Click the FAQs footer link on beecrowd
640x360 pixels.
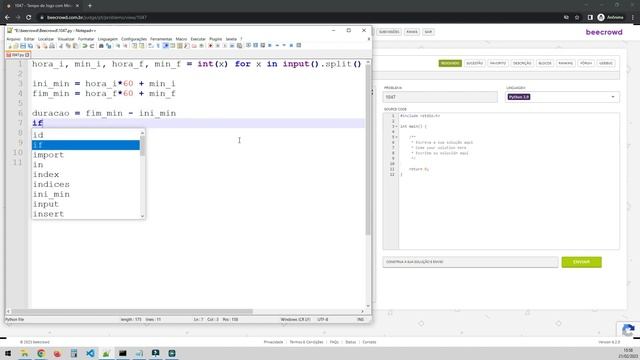point(334,342)
